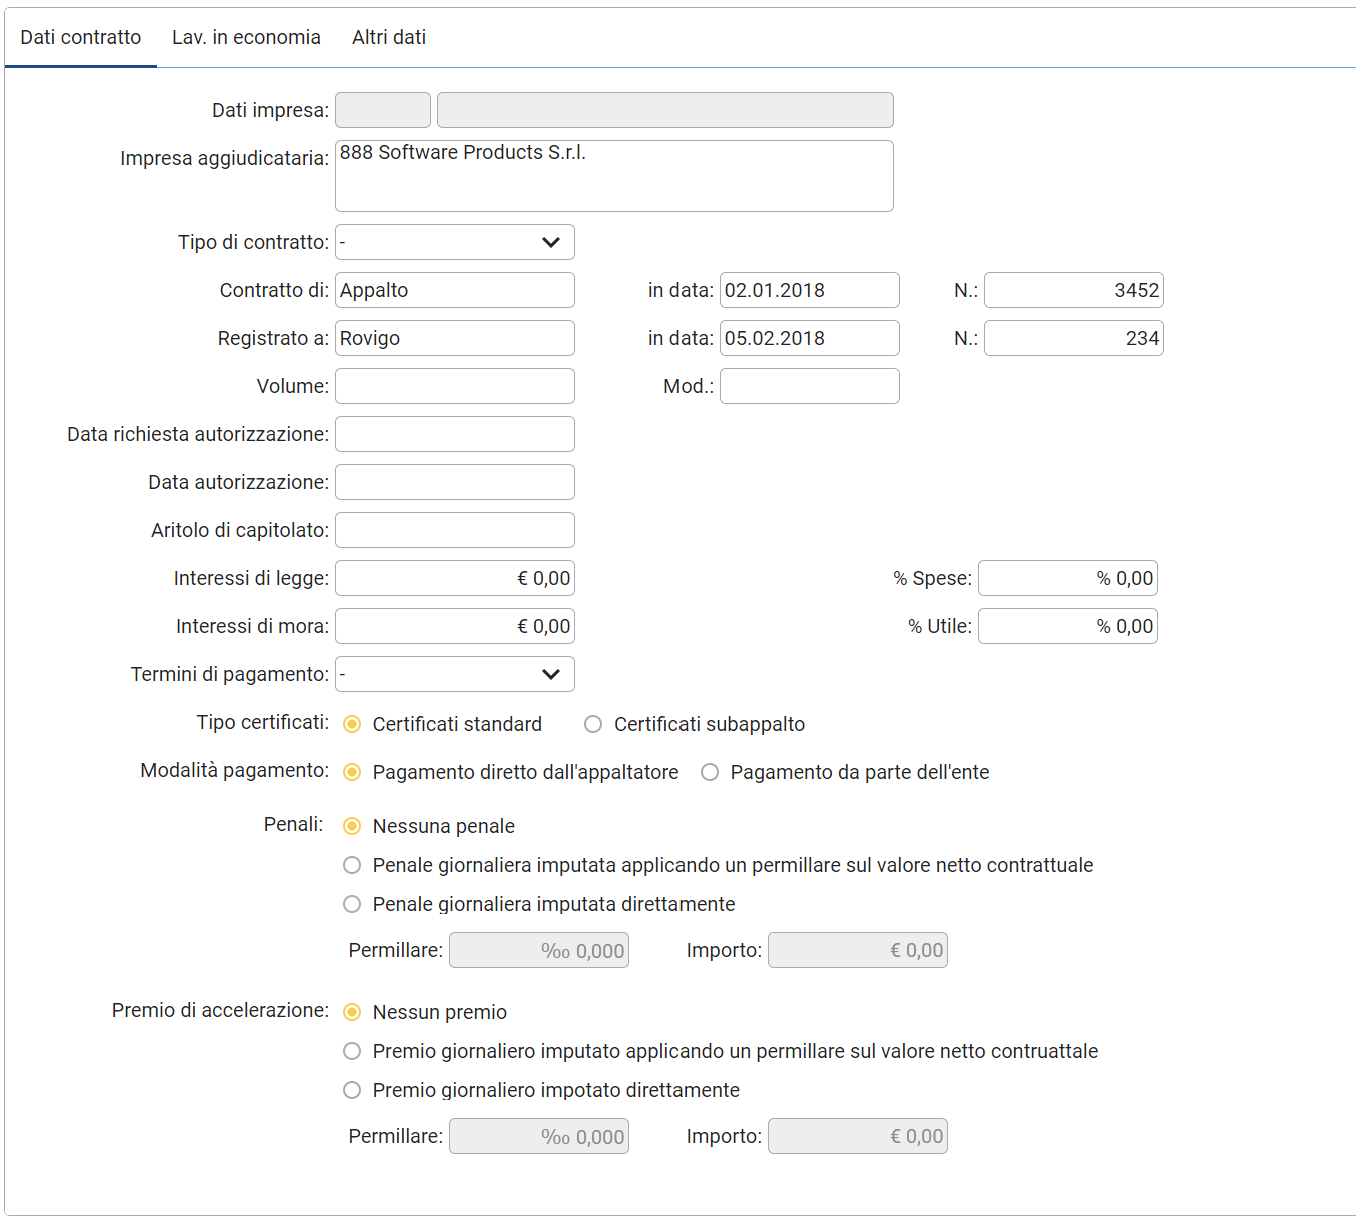Select Pagamento da parte dell'ente option
Screen dimensions: 1356x1220
710,772
